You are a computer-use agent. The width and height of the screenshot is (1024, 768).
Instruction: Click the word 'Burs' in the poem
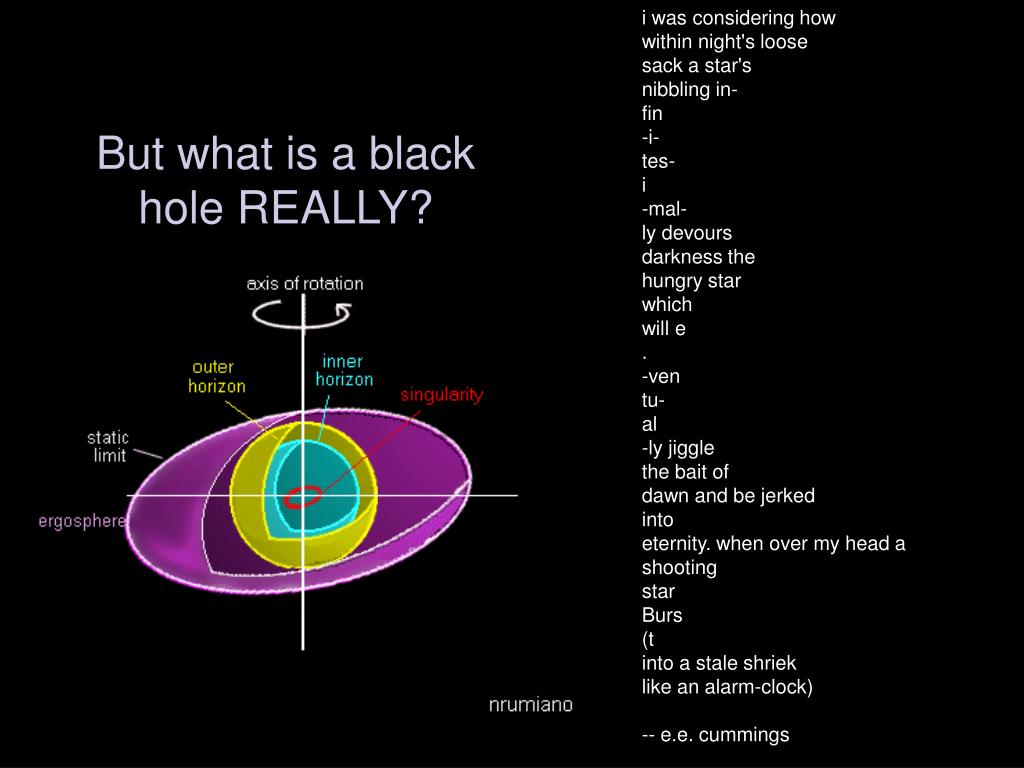[x=662, y=615]
